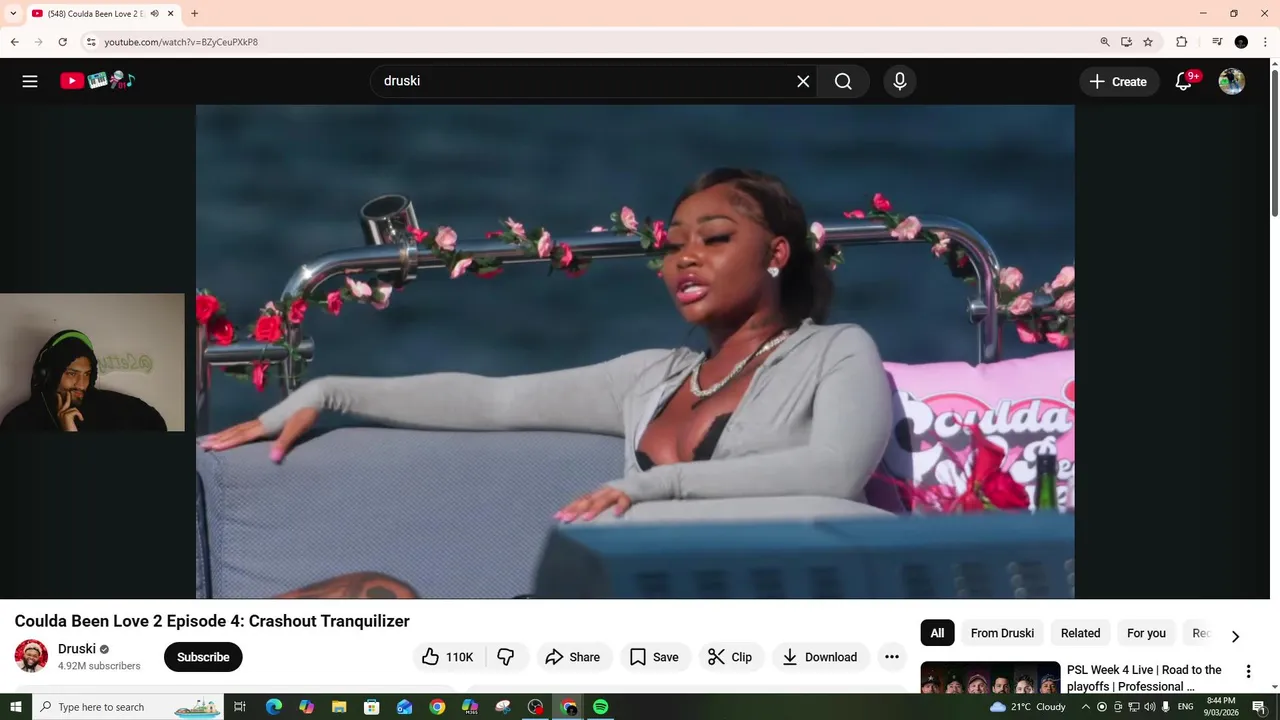Select the All filter chip
The image size is (1280, 720).
point(937,633)
